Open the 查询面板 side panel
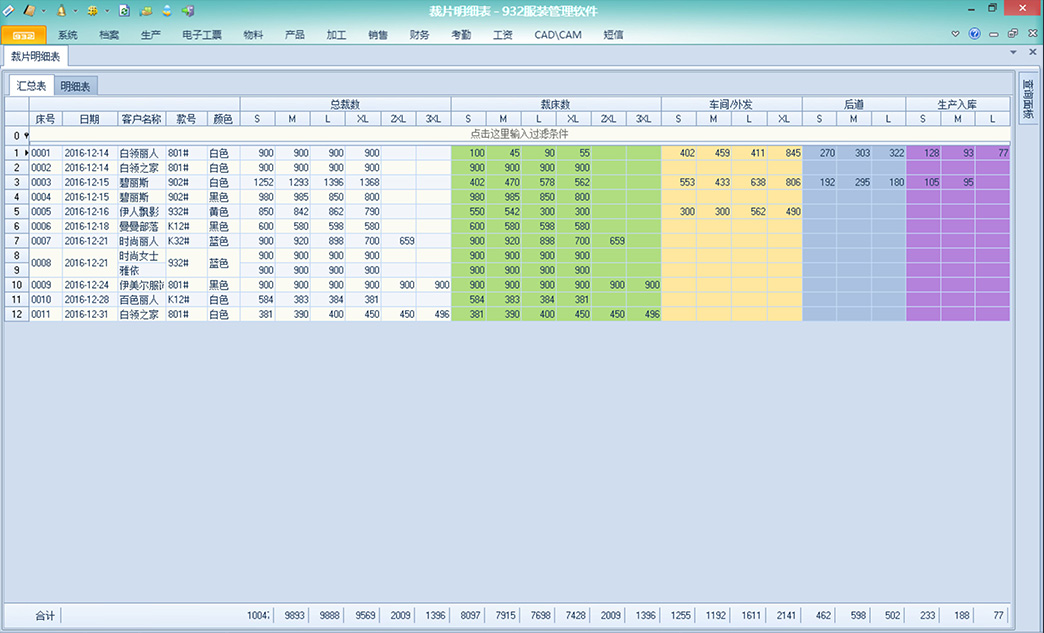Viewport: 1044px width, 633px height. 1027,98
